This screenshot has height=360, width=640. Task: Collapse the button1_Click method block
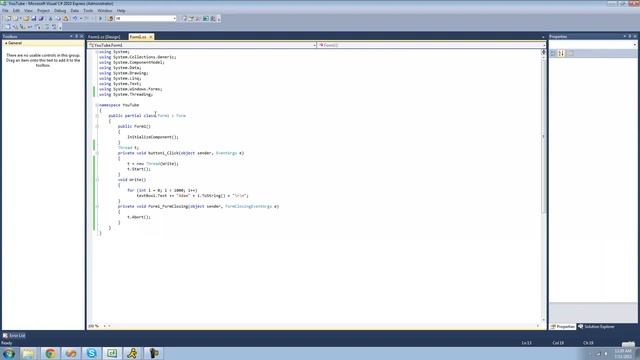tap(97, 153)
